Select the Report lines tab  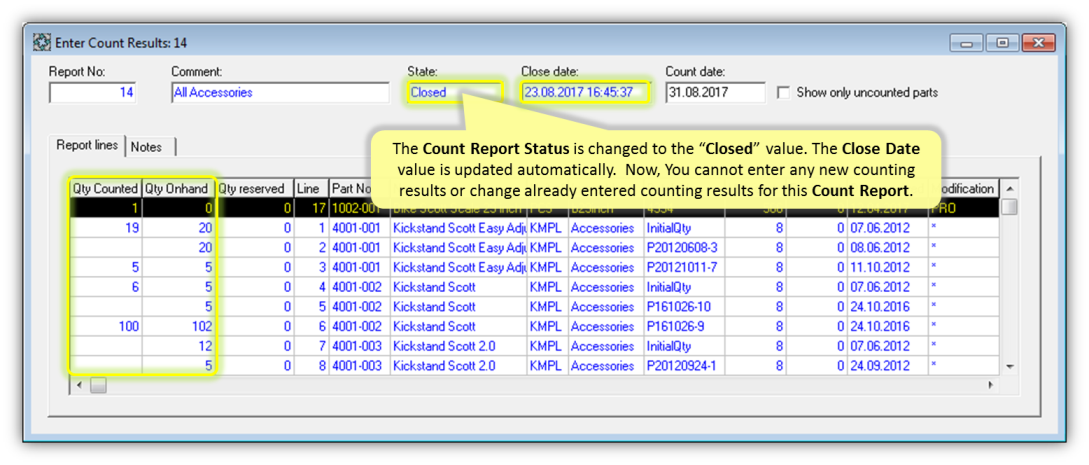(87, 145)
